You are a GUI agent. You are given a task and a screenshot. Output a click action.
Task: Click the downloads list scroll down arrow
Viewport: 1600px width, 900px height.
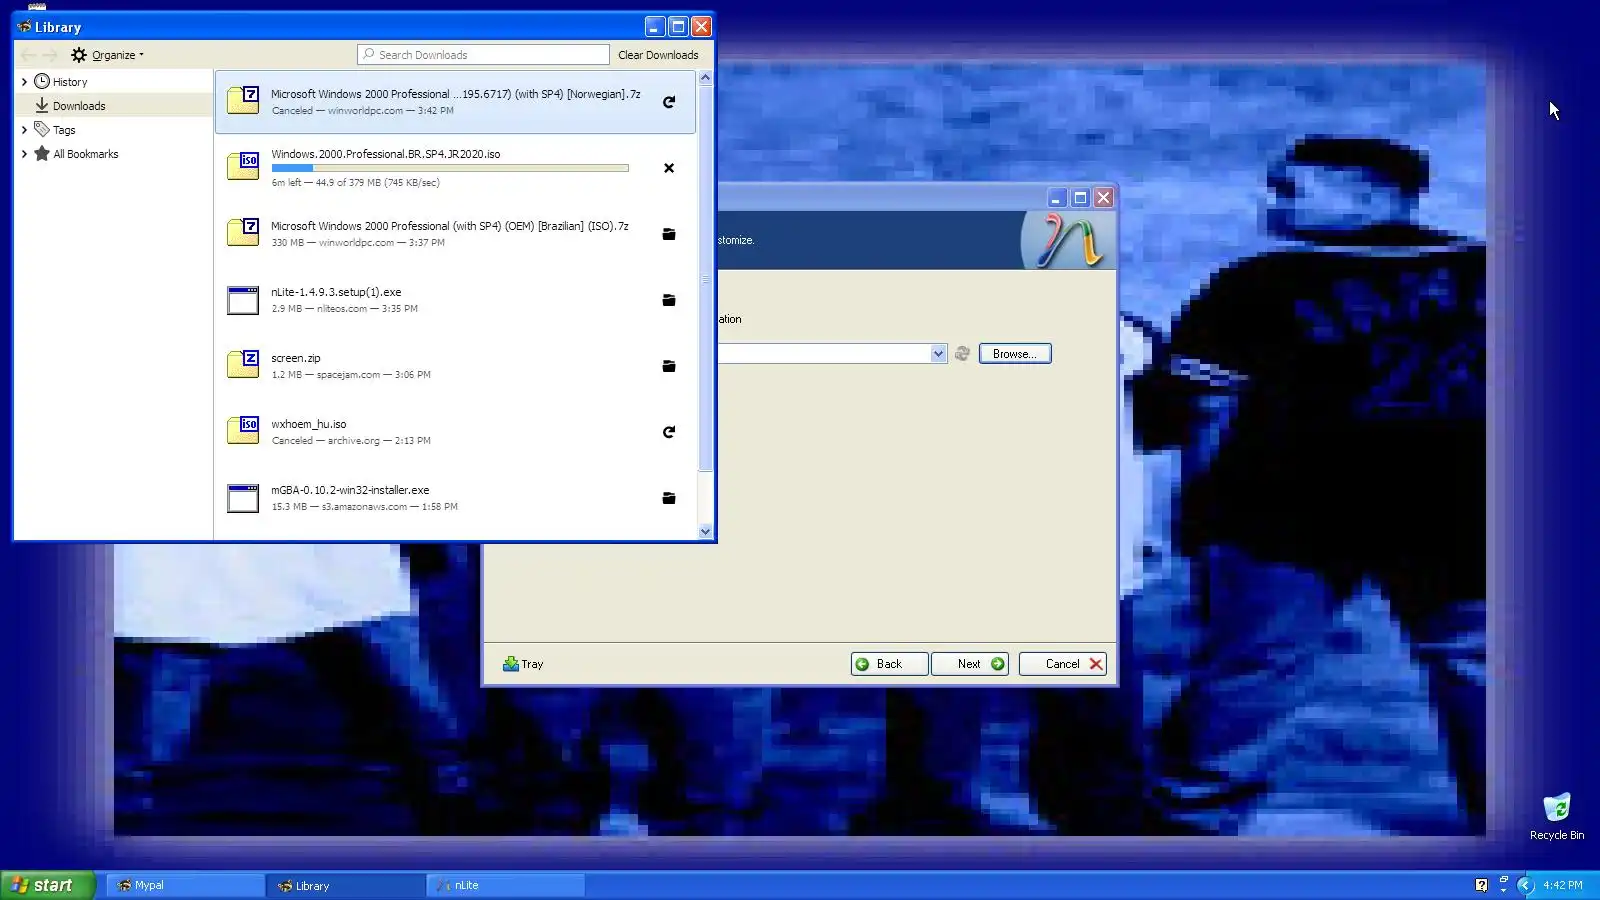click(705, 532)
